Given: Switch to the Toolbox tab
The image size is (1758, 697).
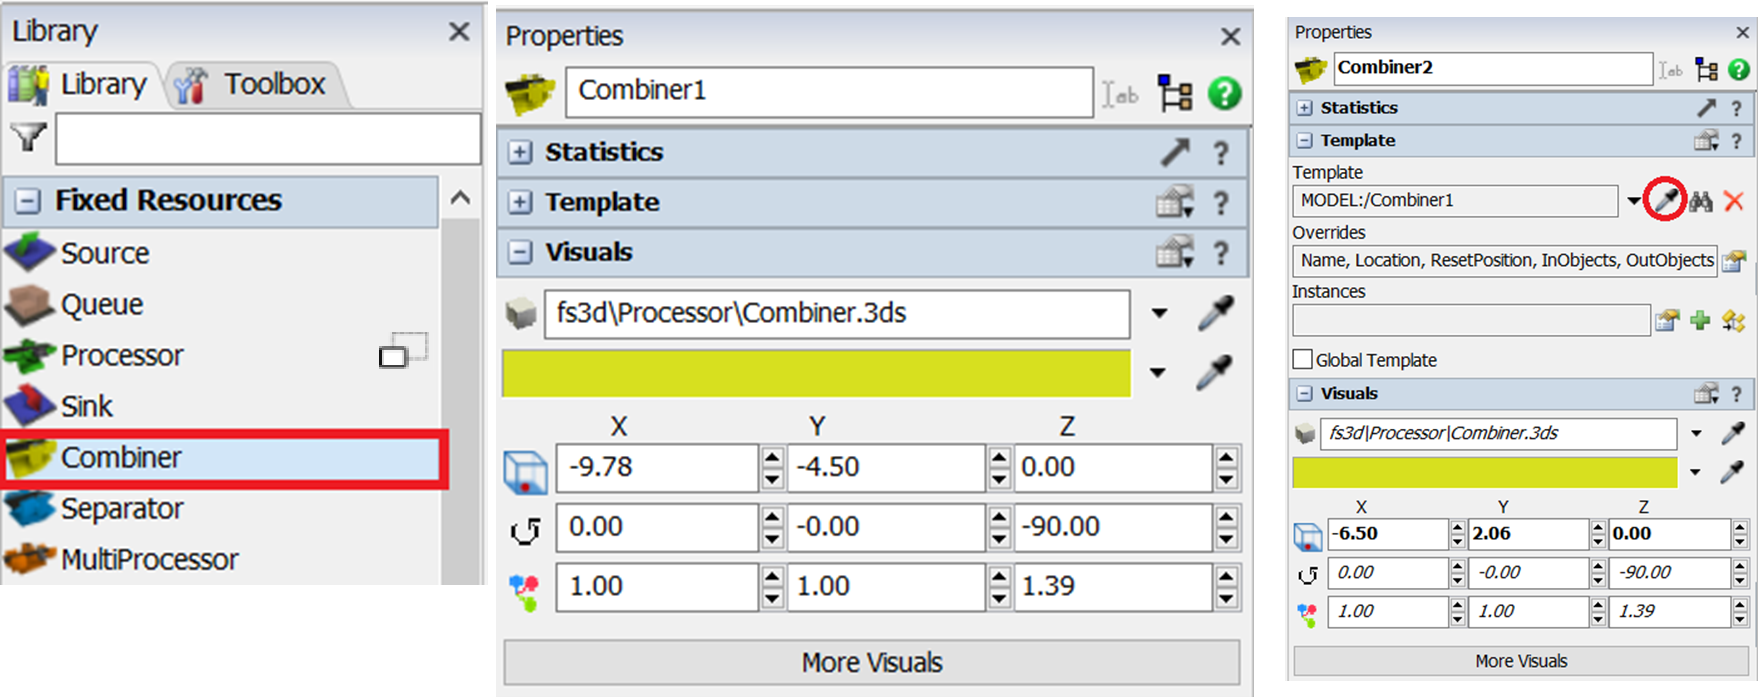Looking at the screenshot, I should (x=258, y=84).
